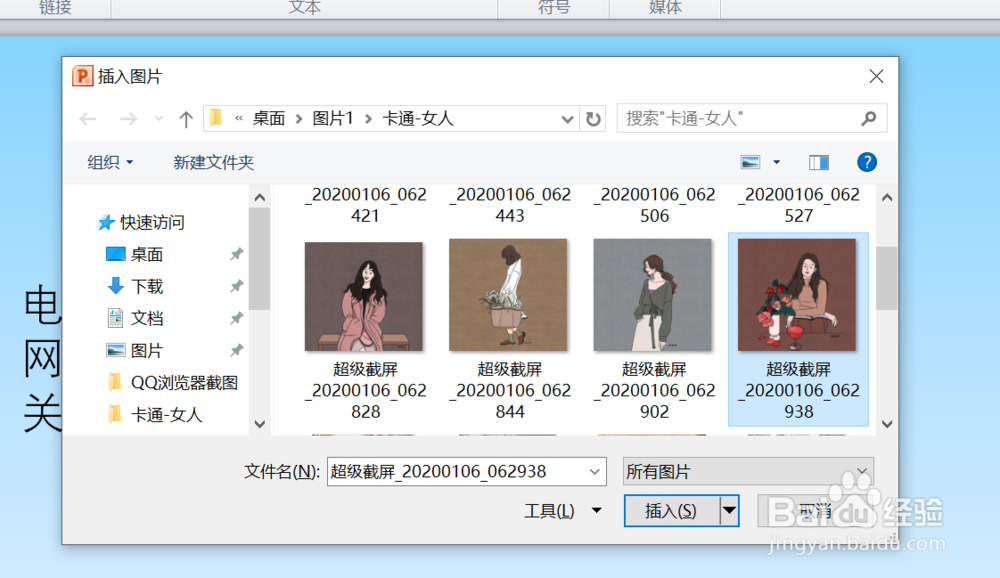Click the search magnifier icon
Image resolution: width=1000 pixels, height=578 pixels.
pos(867,118)
